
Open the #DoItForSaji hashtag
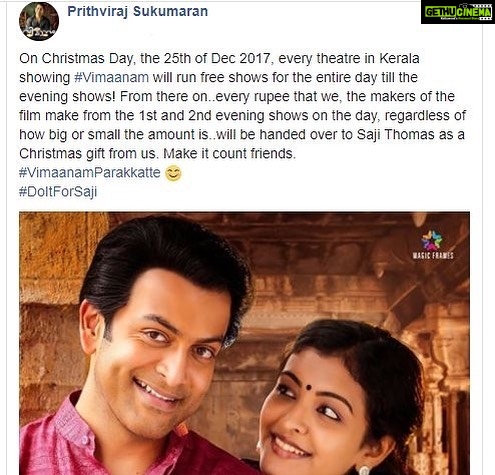[58, 192]
